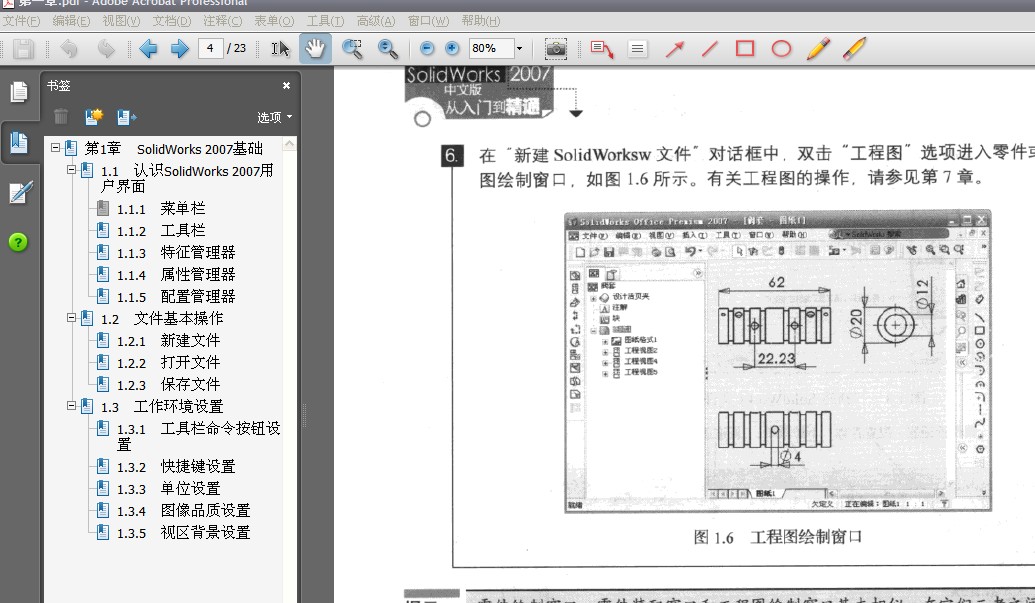
Task: Jump to bookmark 1.3.5 视区背景设置
Action: pyautogui.click(x=184, y=532)
